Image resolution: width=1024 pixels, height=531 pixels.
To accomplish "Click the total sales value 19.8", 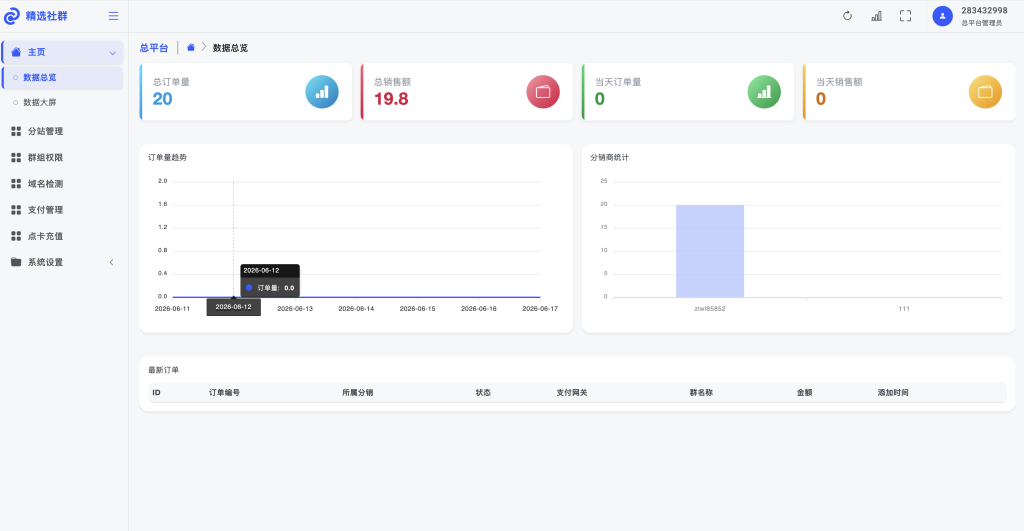I will pos(391,99).
